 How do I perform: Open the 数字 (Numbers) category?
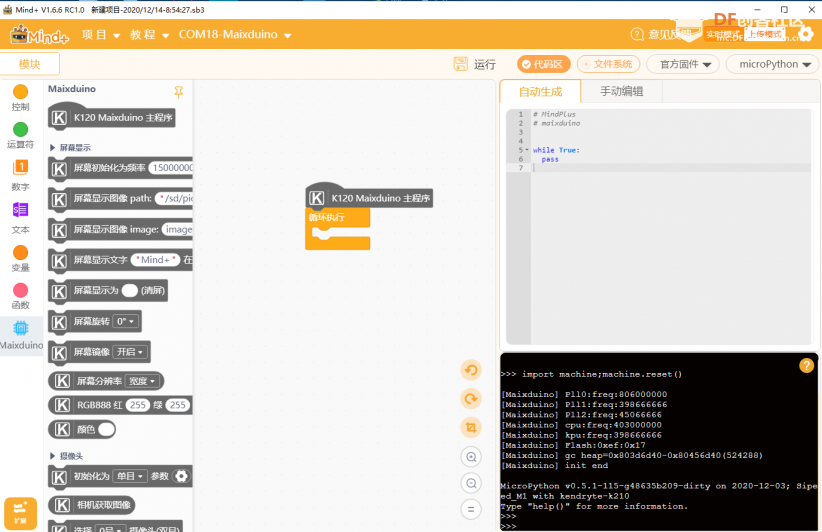20,176
